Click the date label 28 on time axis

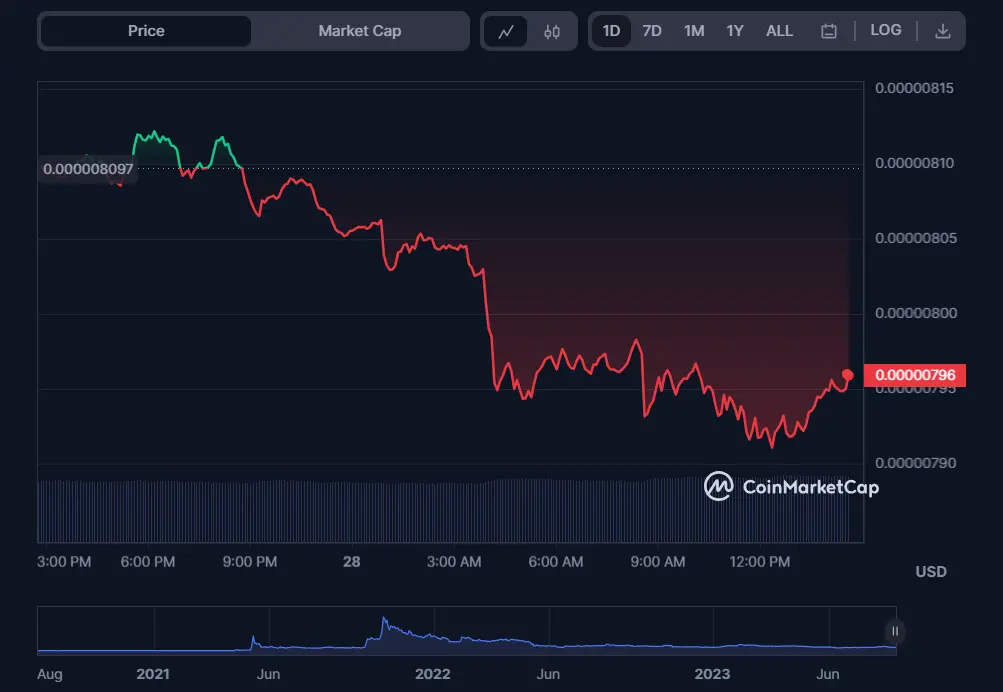point(351,562)
